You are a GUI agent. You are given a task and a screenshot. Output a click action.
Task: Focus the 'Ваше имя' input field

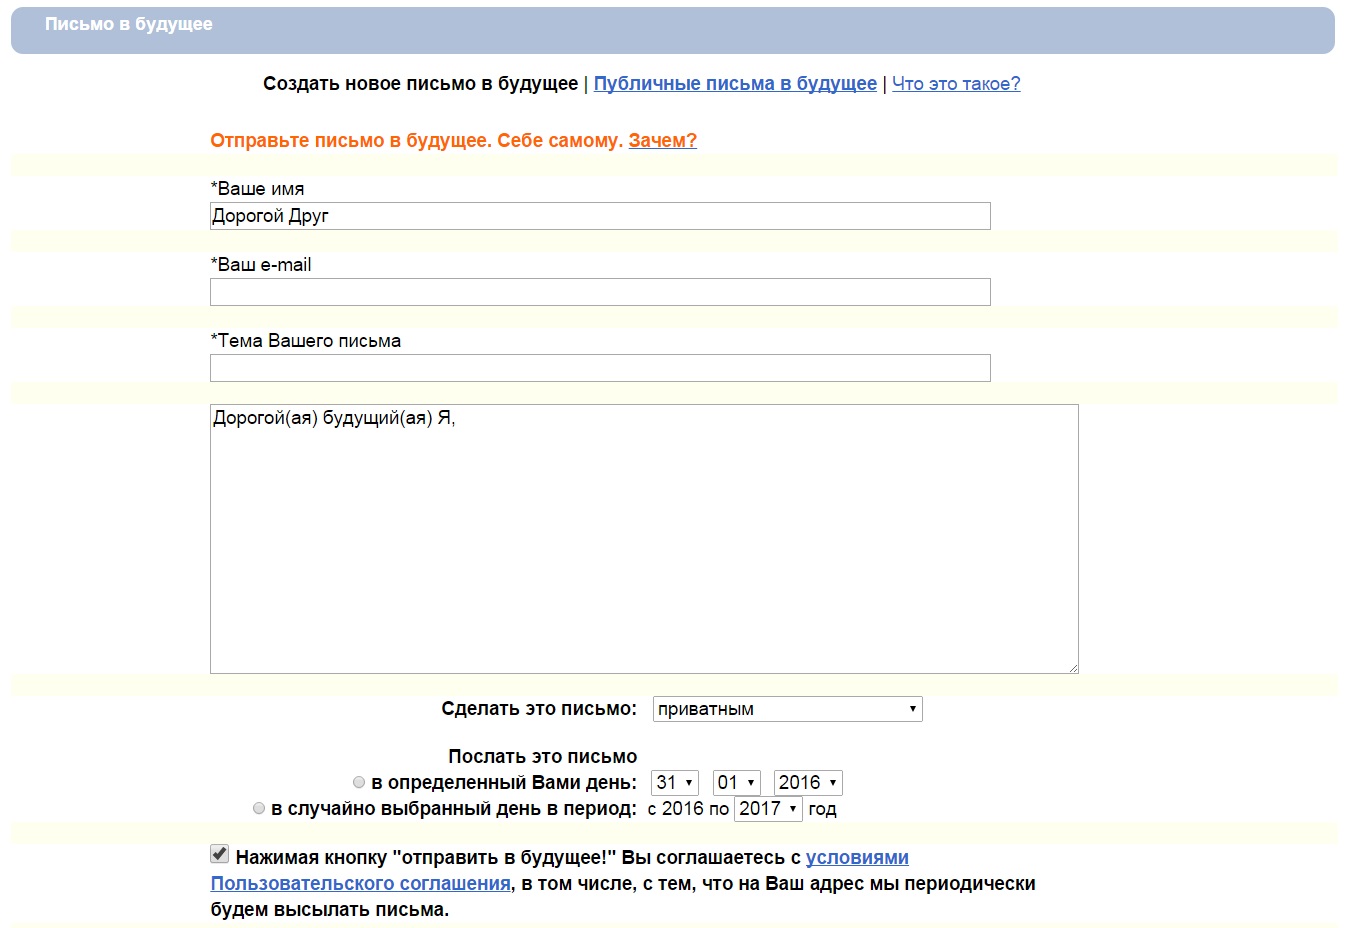point(600,216)
